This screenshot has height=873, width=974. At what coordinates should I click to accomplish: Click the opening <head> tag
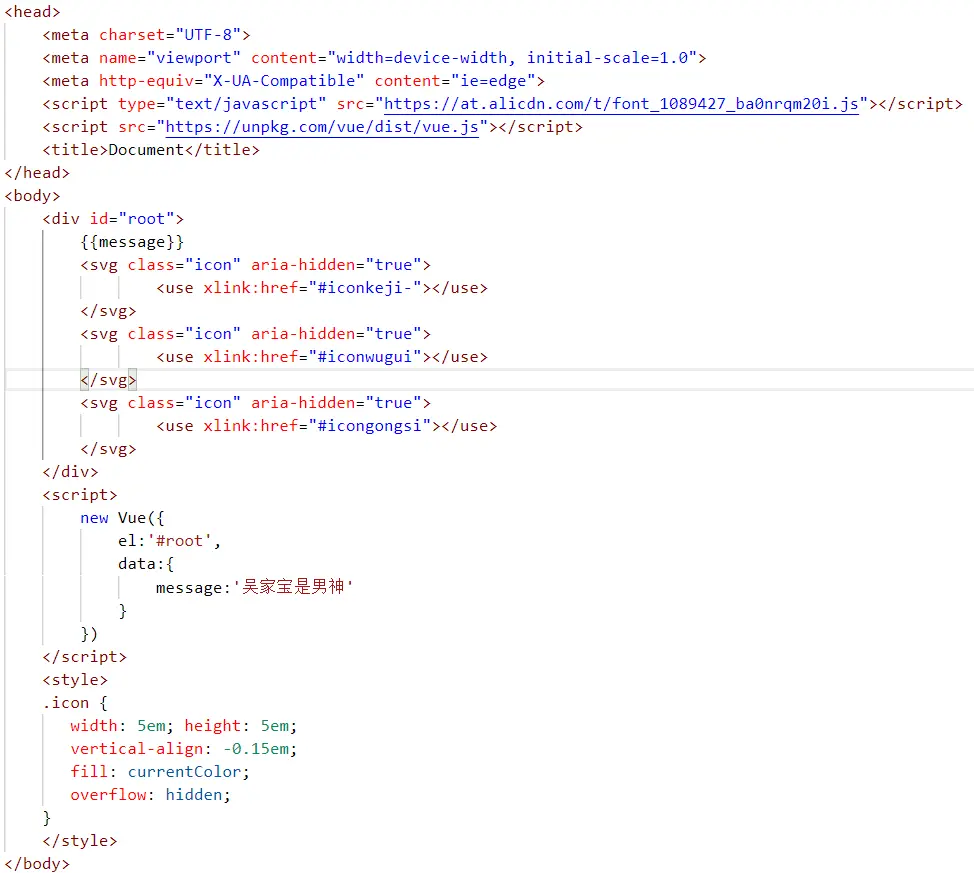32,12
